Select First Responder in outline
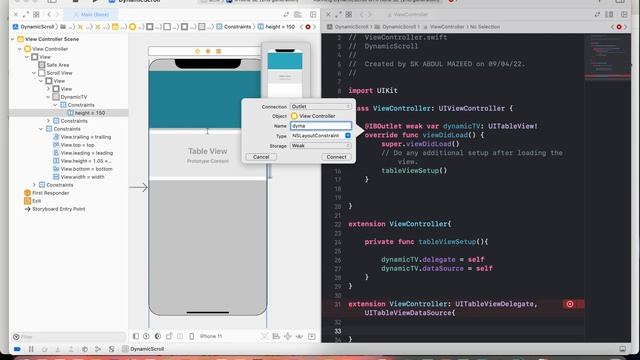 click(x=47, y=193)
